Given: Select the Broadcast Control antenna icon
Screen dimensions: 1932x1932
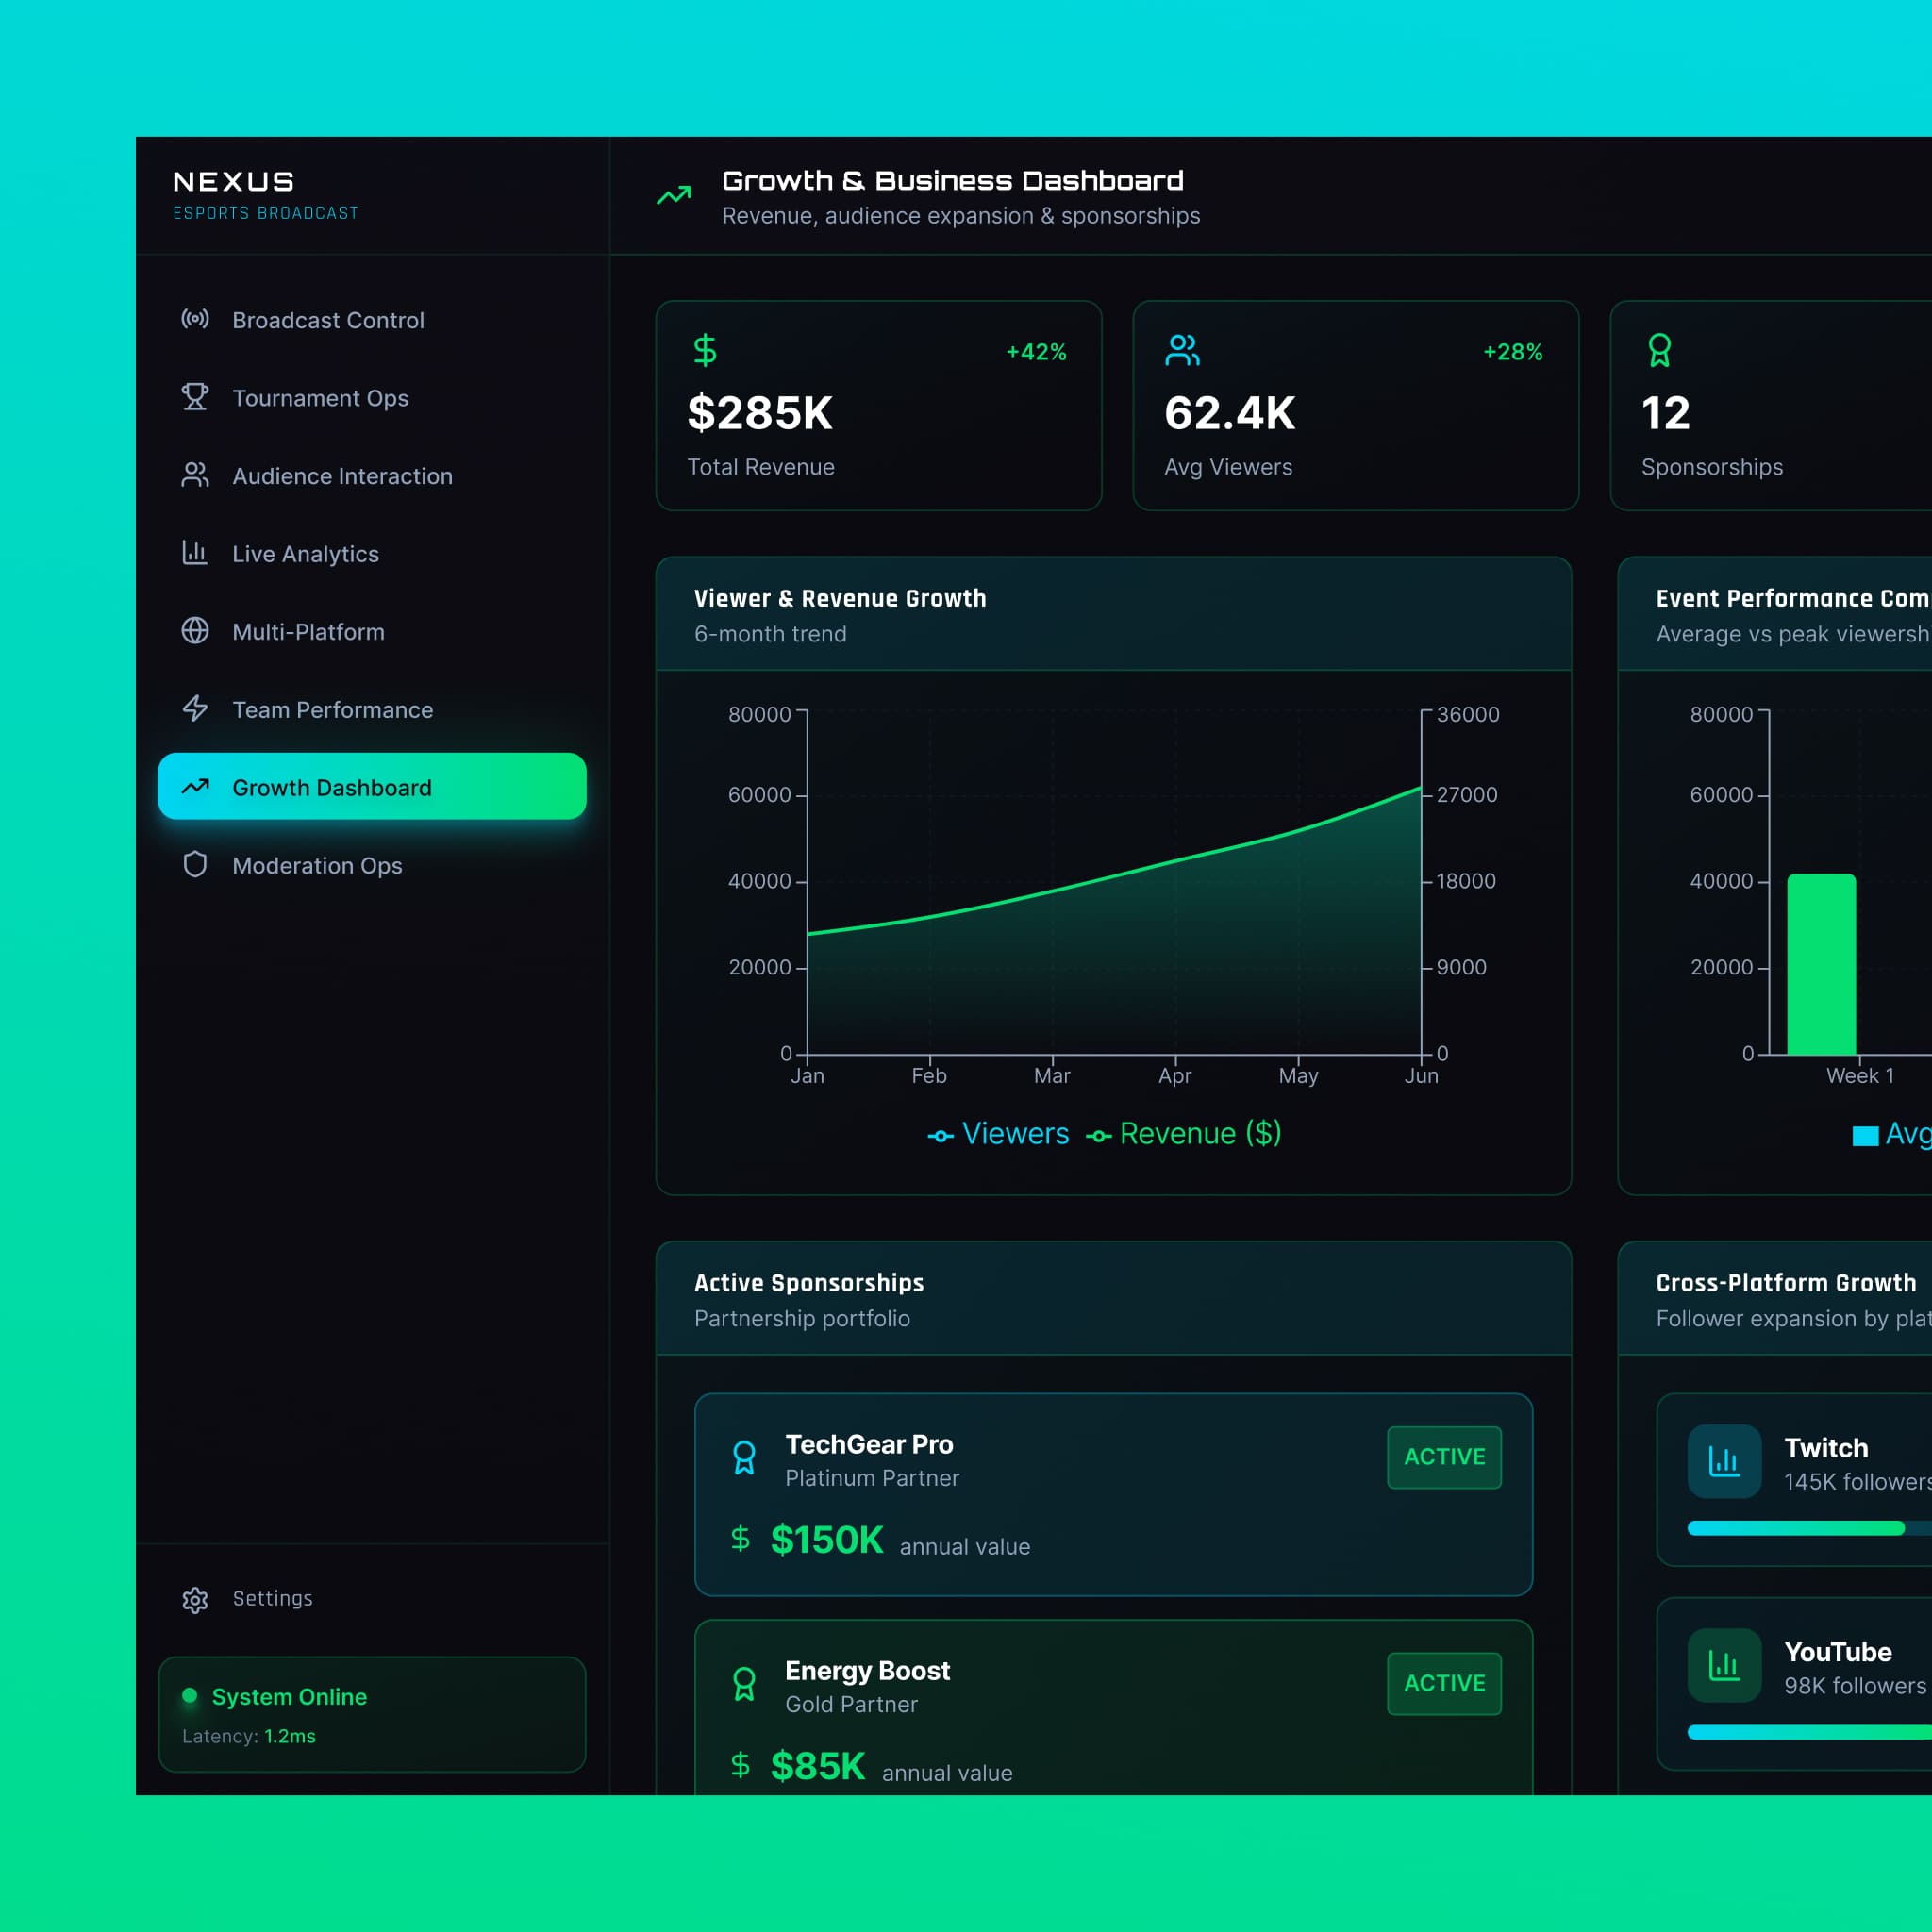Looking at the screenshot, I should (x=195, y=320).
